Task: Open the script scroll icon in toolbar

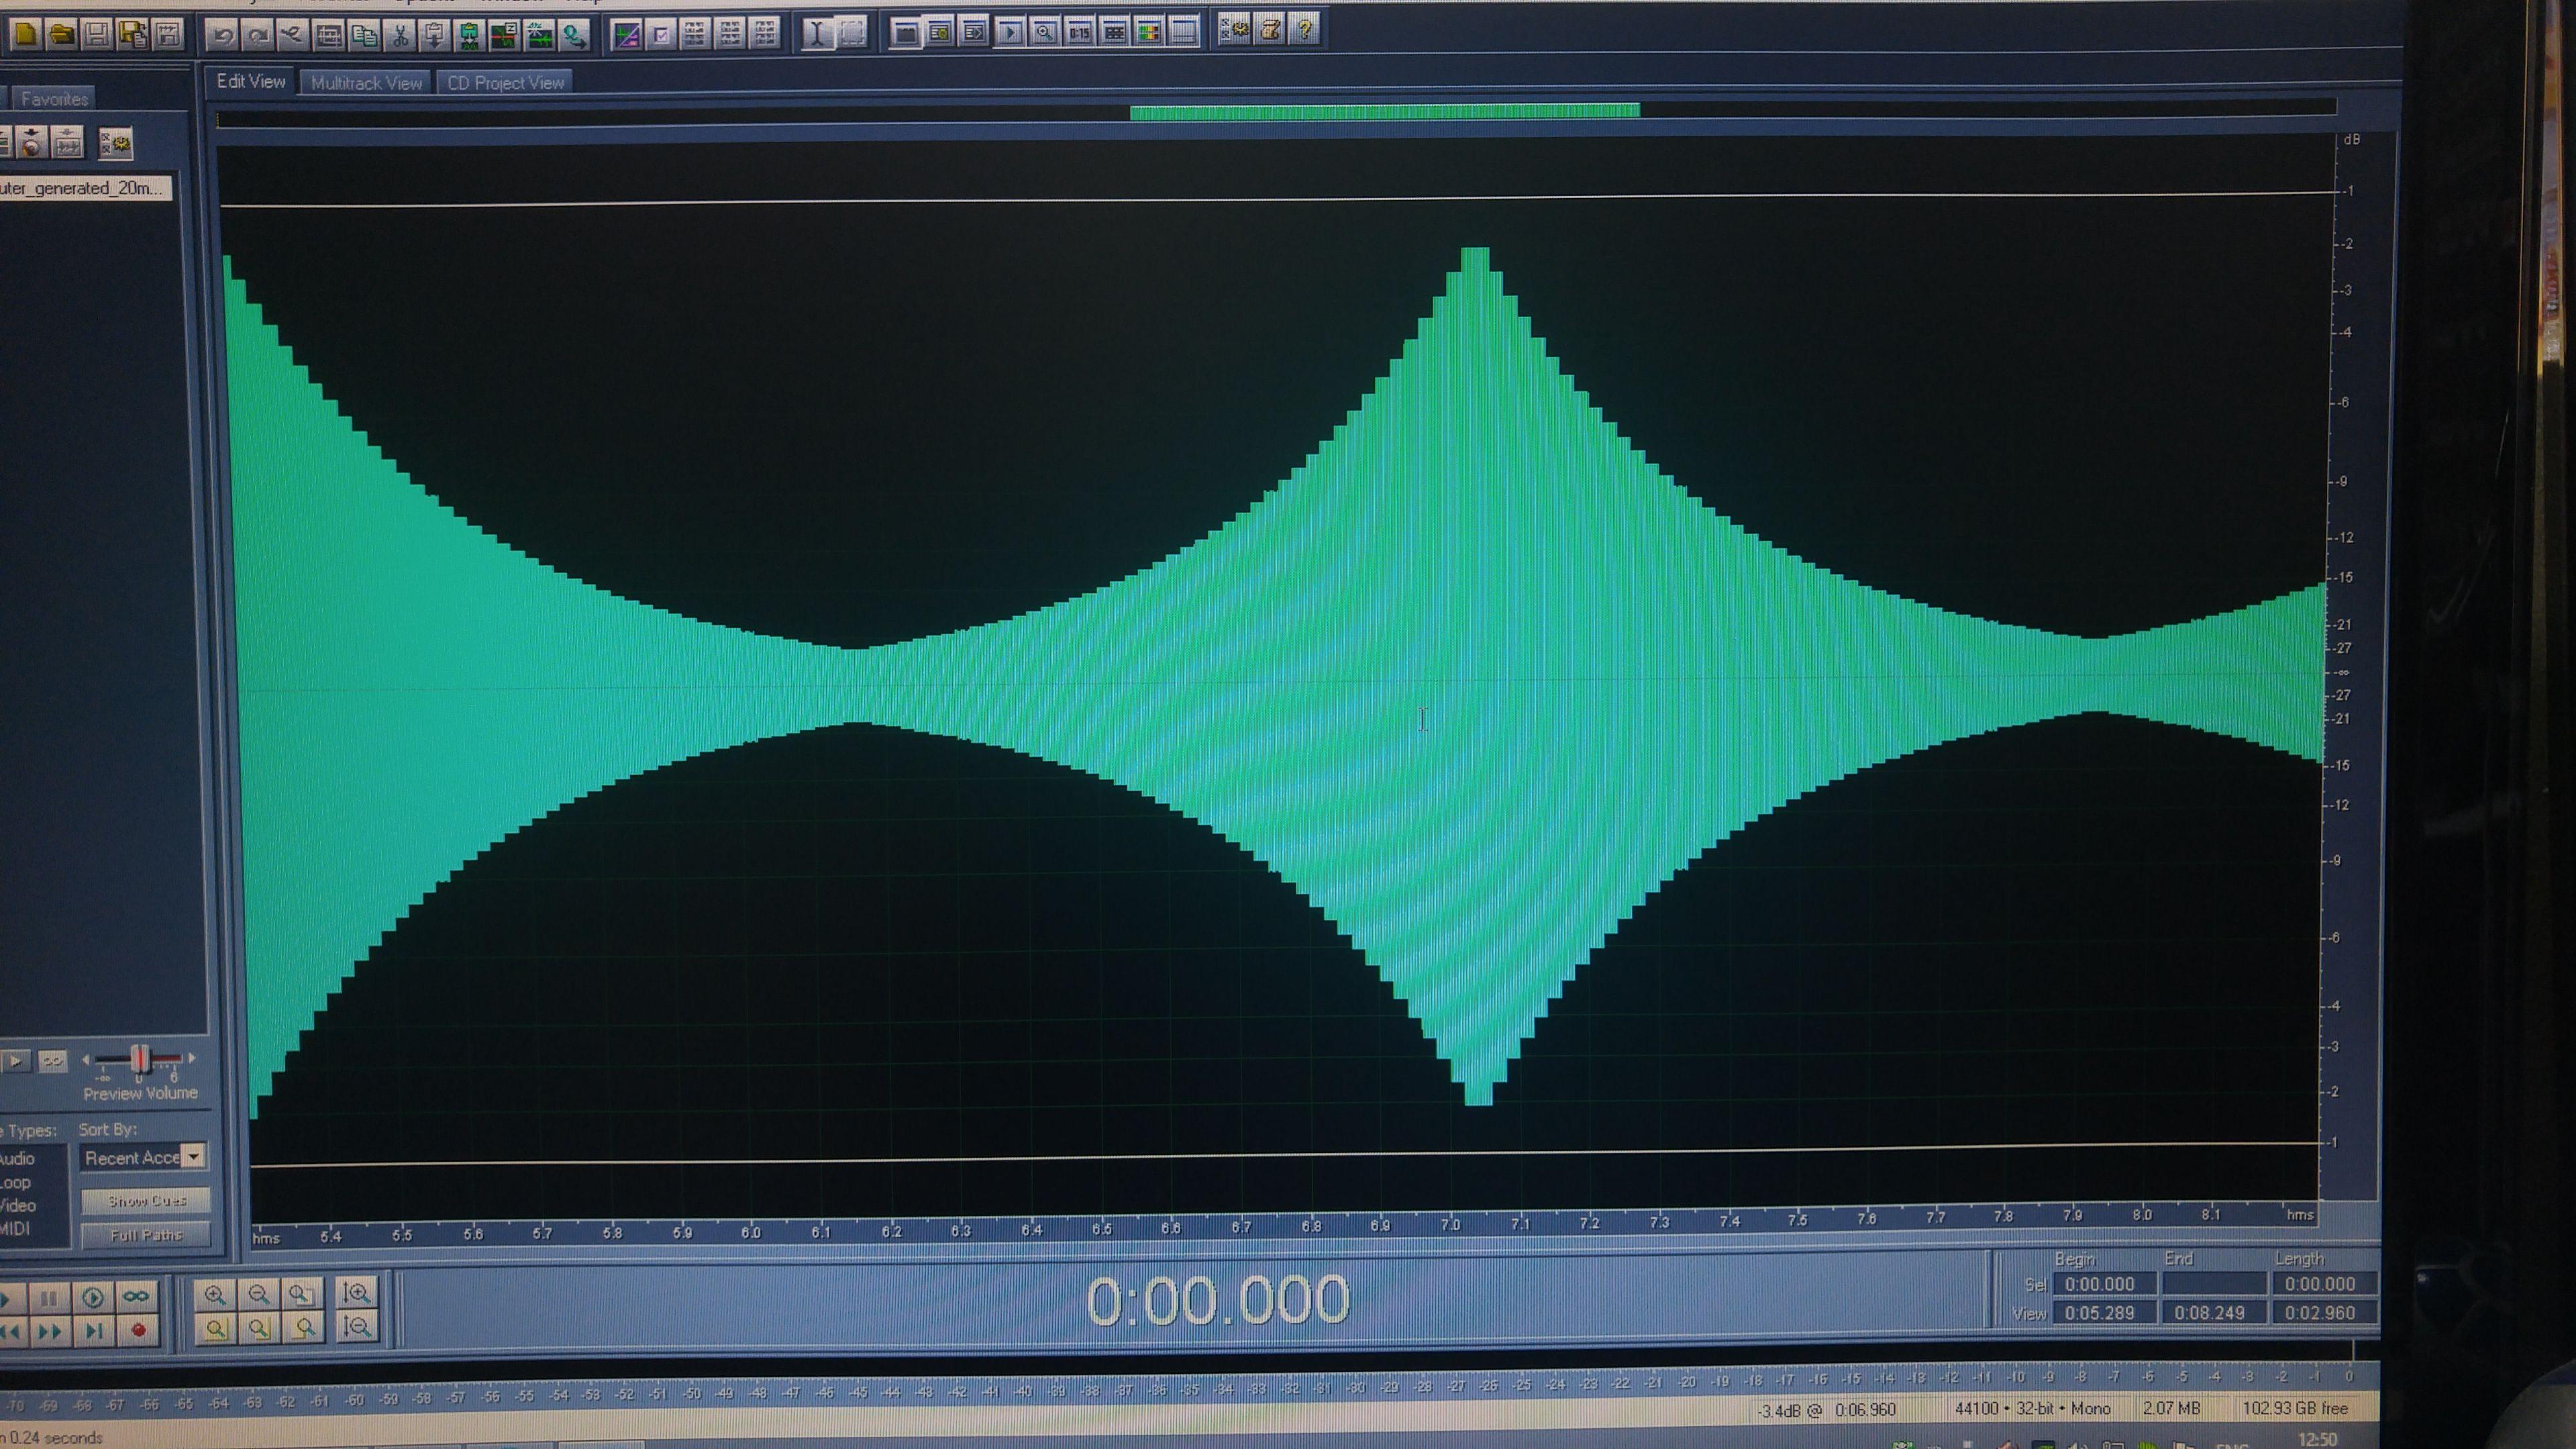Action: pos(1270,29)
